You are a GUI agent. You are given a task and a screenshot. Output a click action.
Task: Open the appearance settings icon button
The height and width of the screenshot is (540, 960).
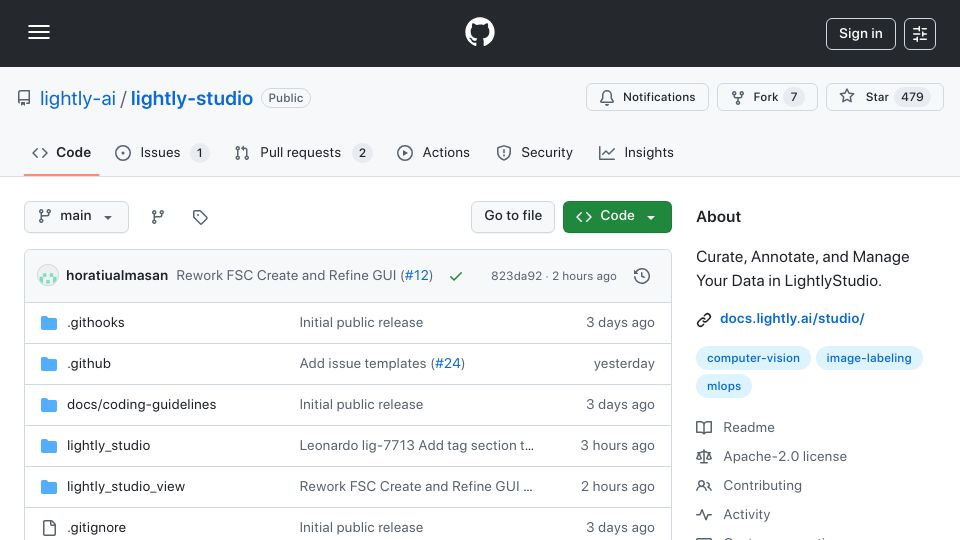point(920,34)
